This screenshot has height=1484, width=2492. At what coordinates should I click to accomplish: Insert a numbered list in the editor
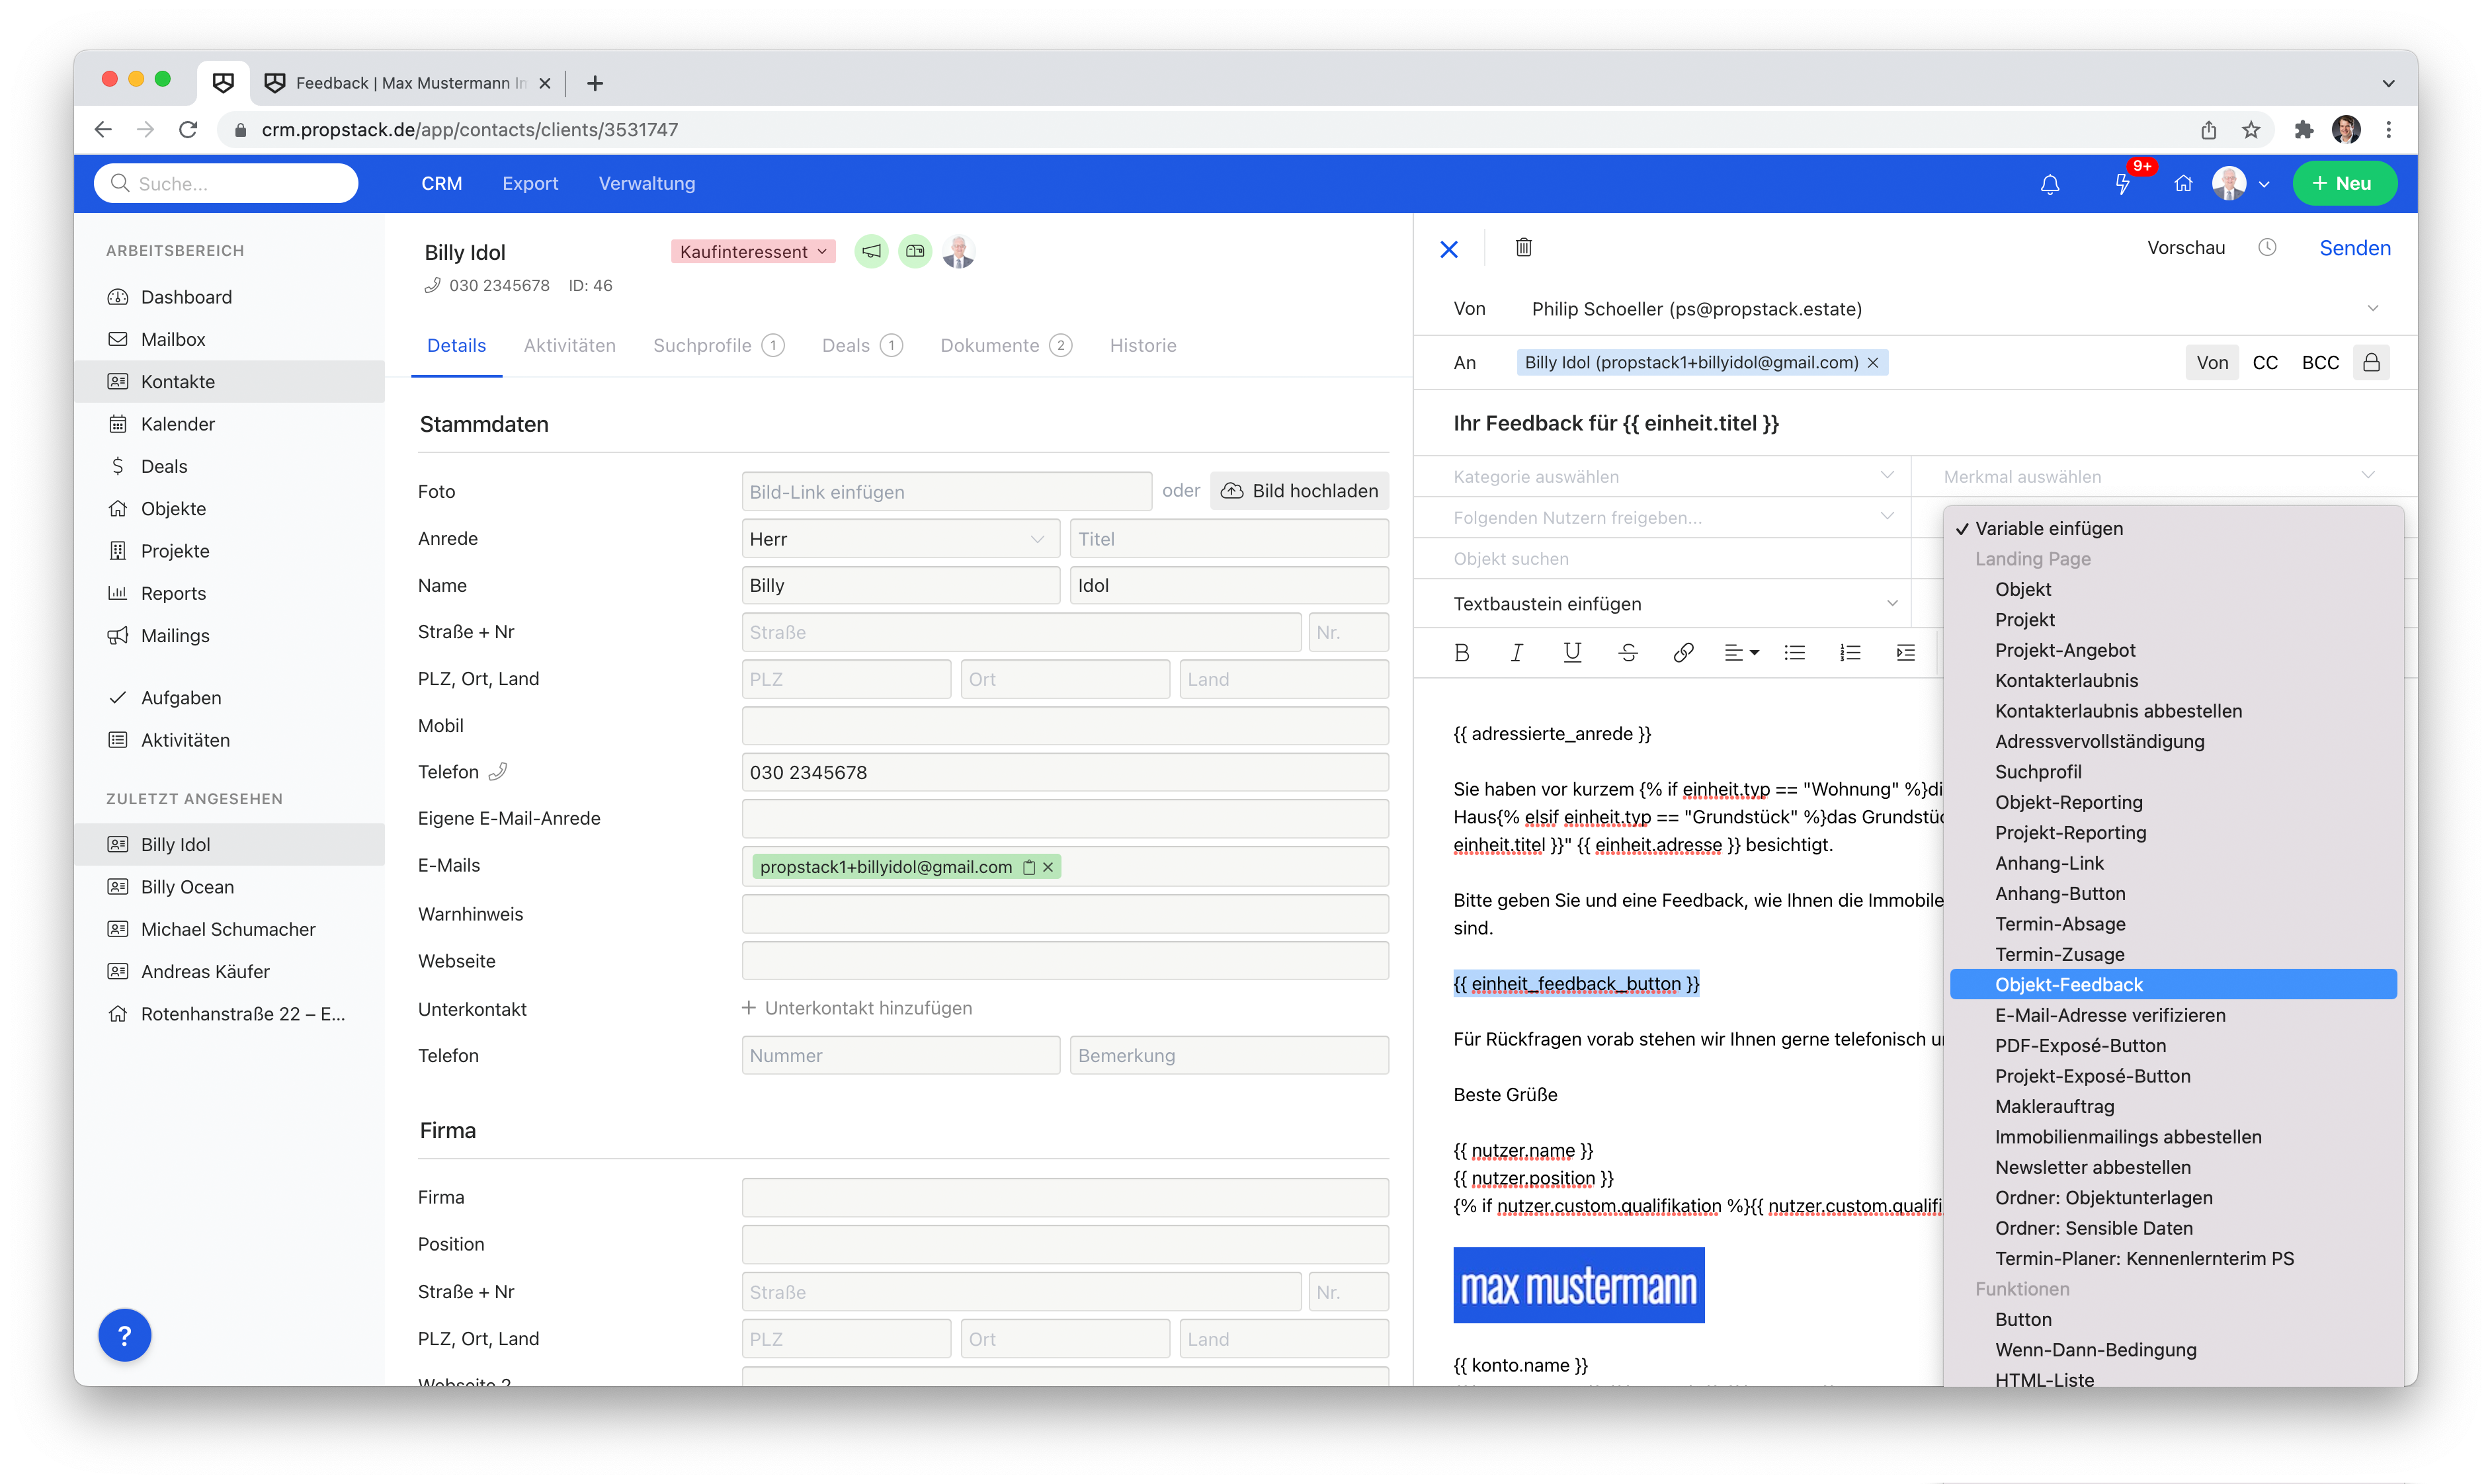(x=1850, y=653)
